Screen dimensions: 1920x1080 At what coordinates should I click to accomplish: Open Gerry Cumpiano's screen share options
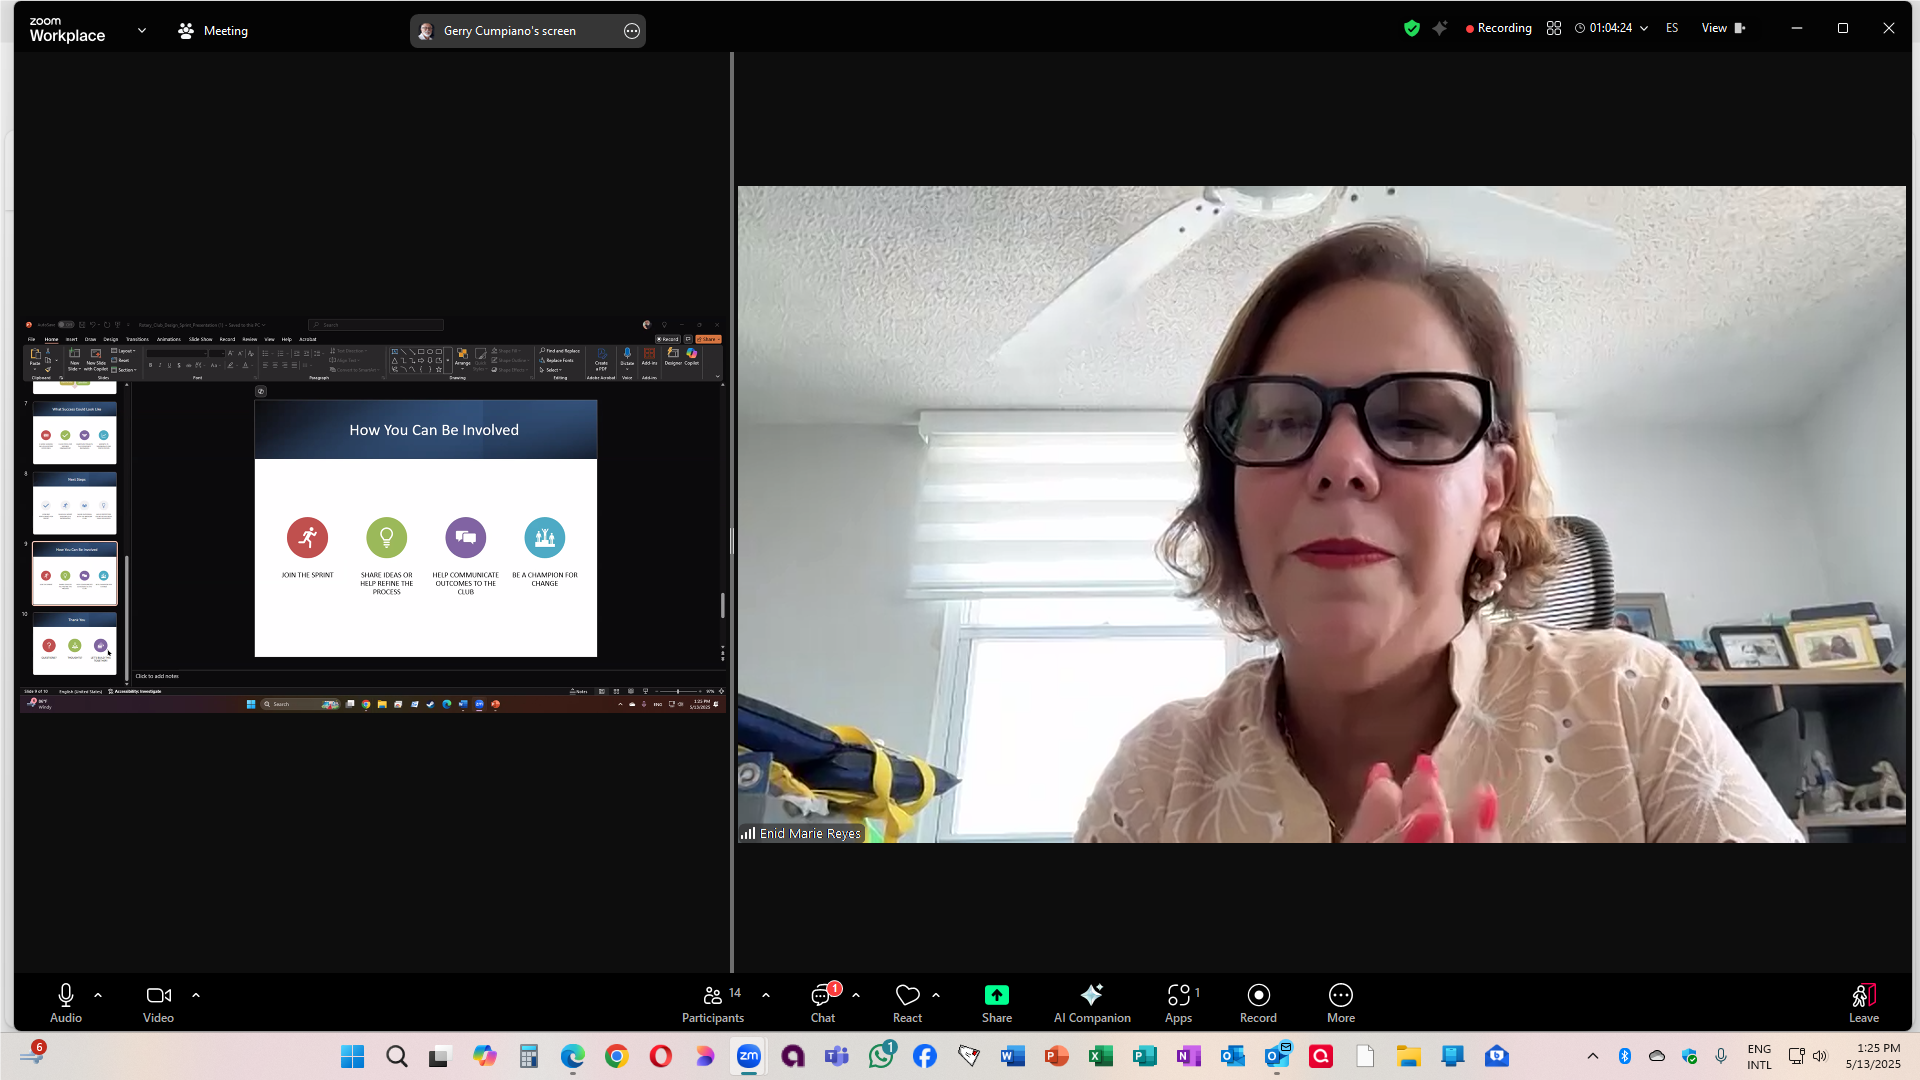(x=632, y=31)
